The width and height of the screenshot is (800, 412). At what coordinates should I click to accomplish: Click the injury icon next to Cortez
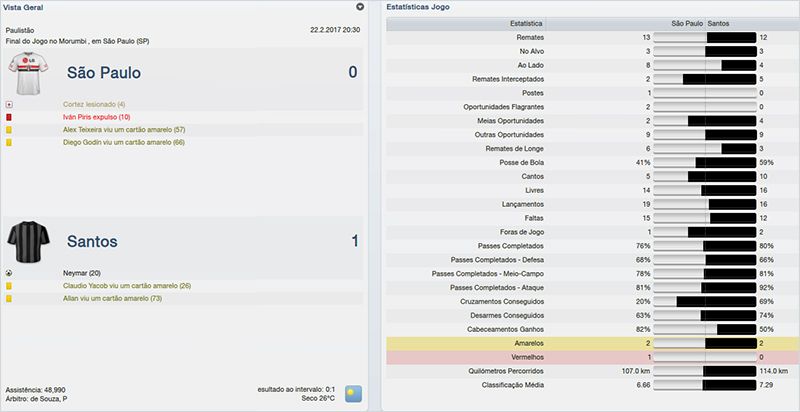[x=9, y=104]
